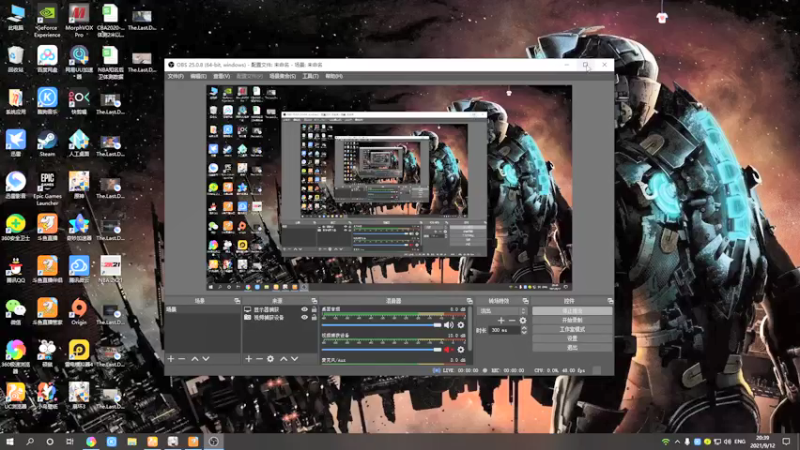Image resolution: width=800 pixels, height=450 pixels.
Task: Open source properties gear in Sources panel
Action: point(270,359)
